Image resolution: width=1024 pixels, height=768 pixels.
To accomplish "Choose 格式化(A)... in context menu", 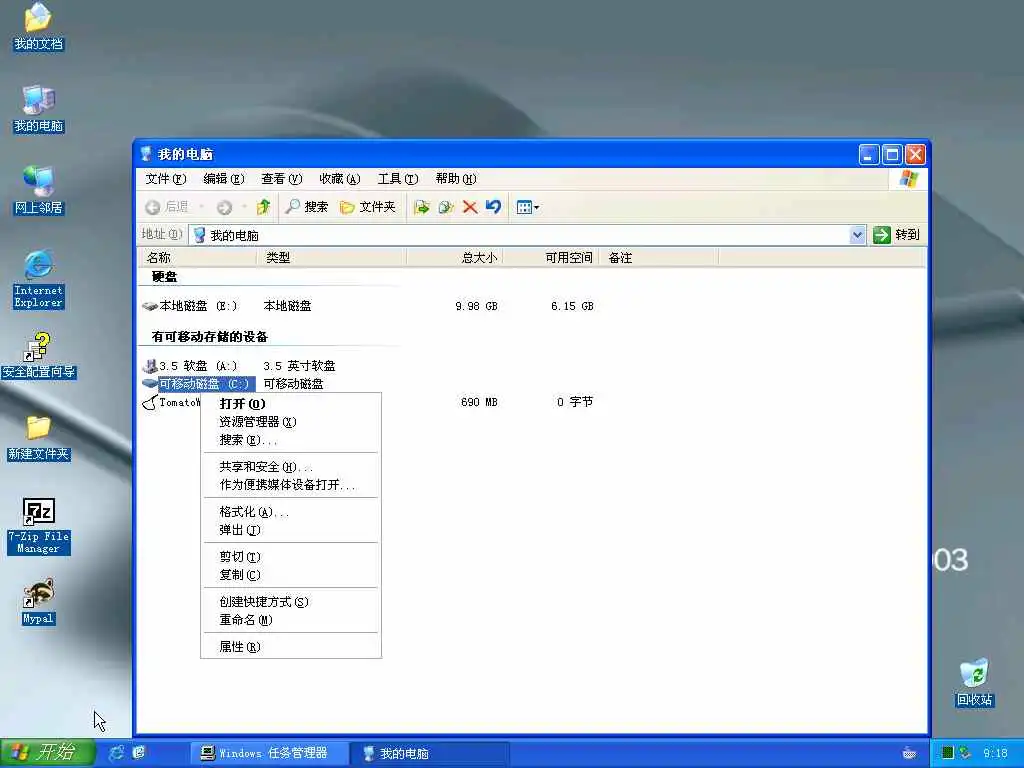I will click(291, 512).
